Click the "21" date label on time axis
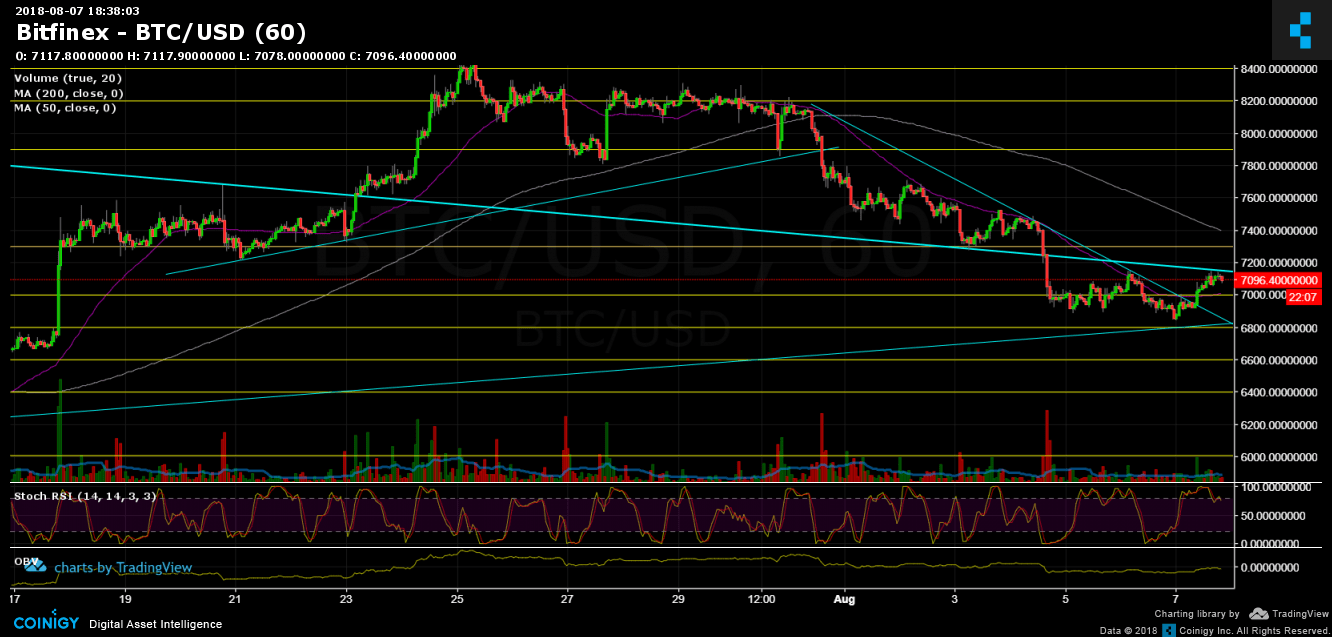The width and height of the screenshot is (1332, 637). click(235, 601)
